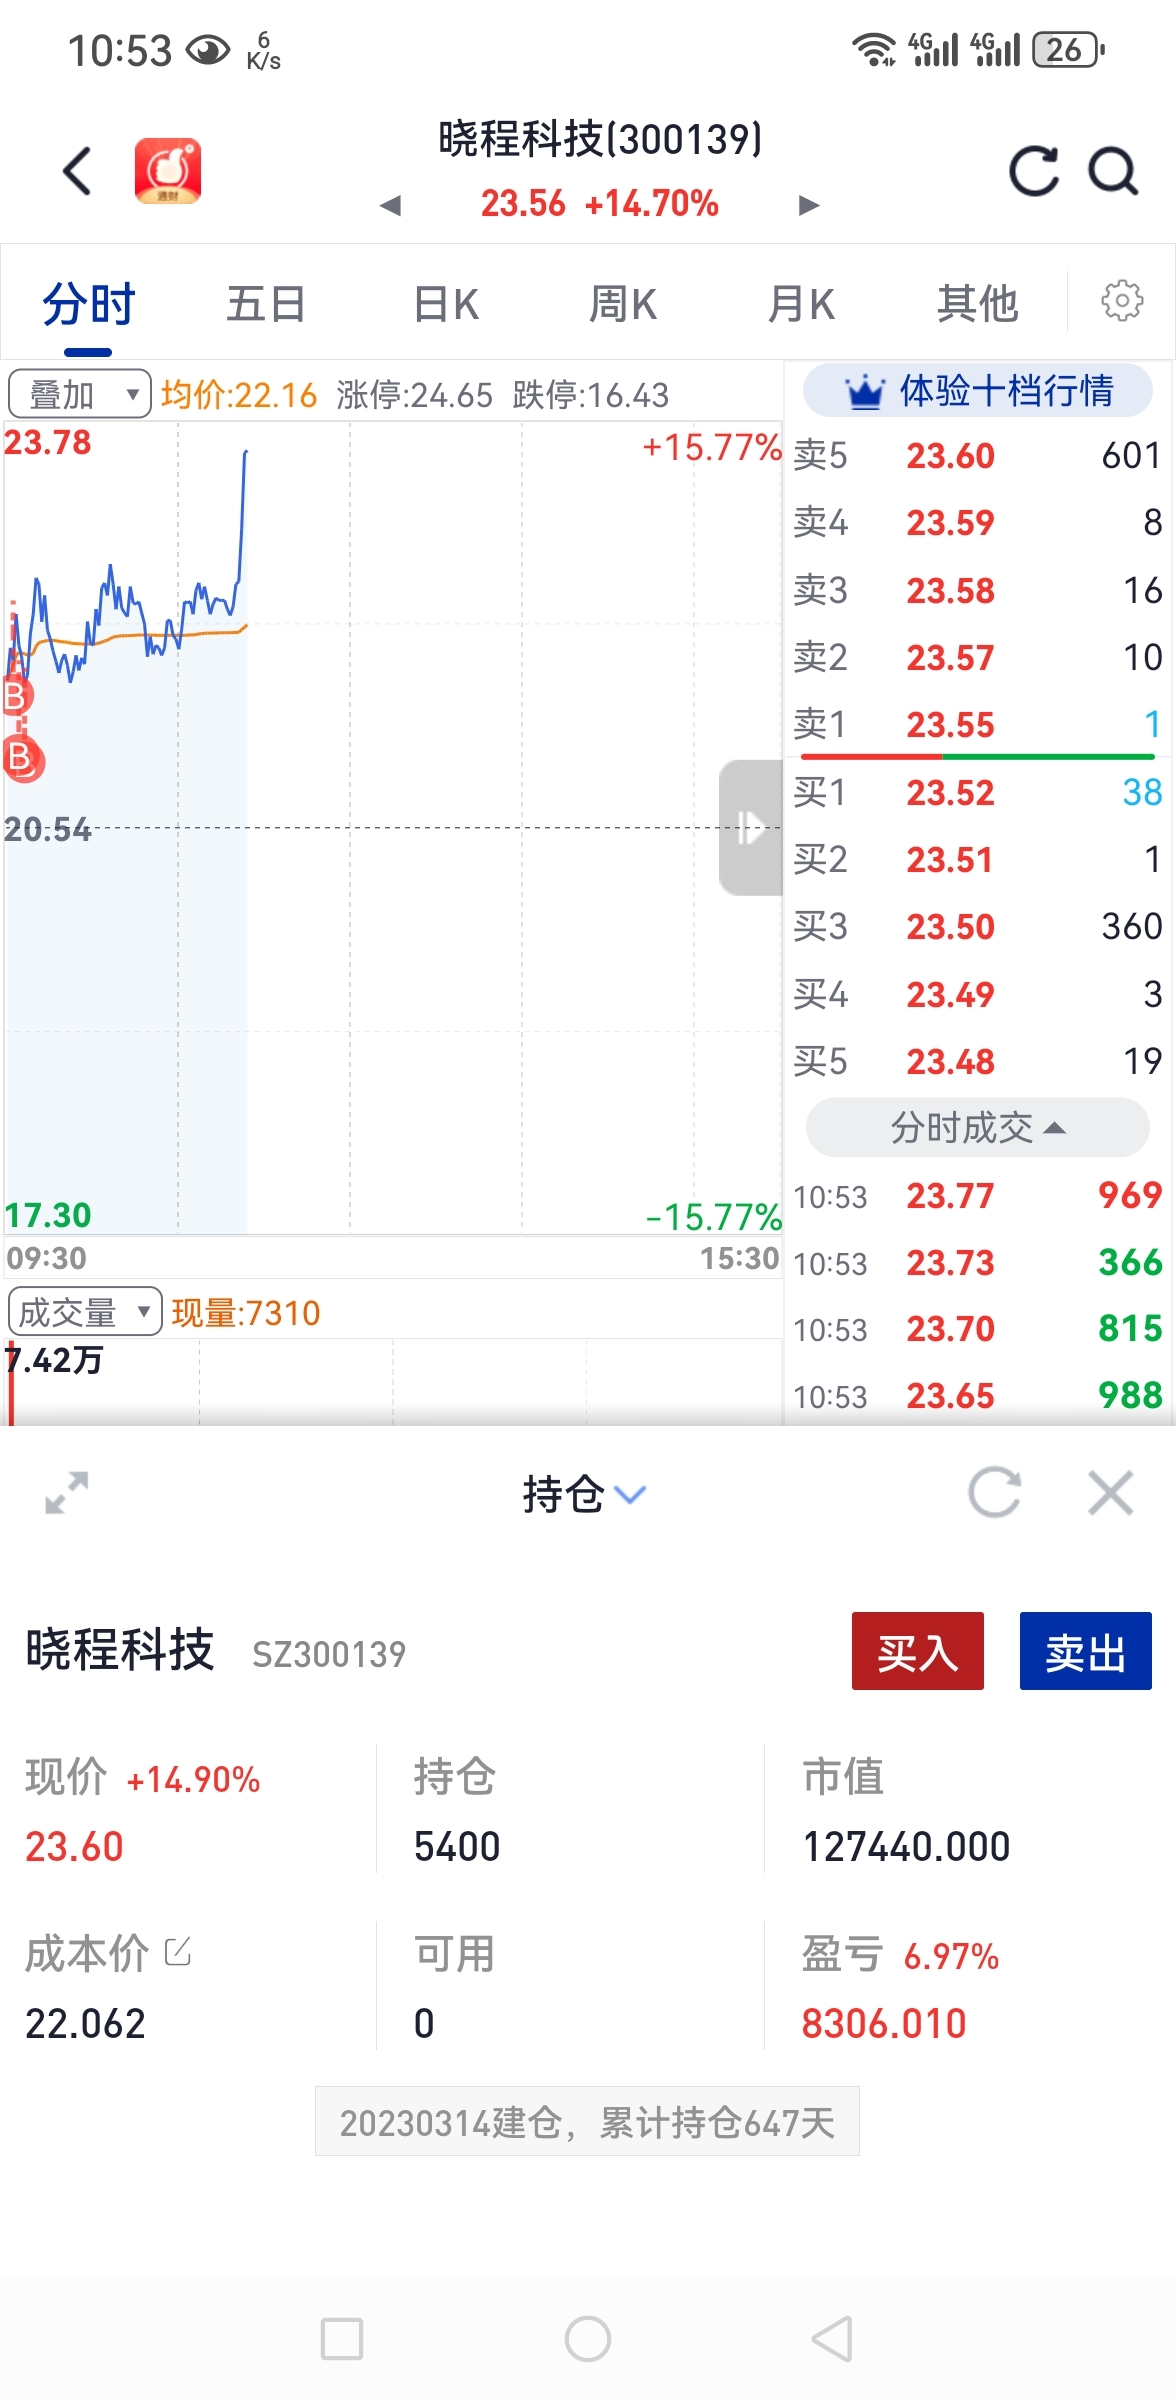
Task: Tap stock title 晓程科技(300139)
Action: [600, 139]
